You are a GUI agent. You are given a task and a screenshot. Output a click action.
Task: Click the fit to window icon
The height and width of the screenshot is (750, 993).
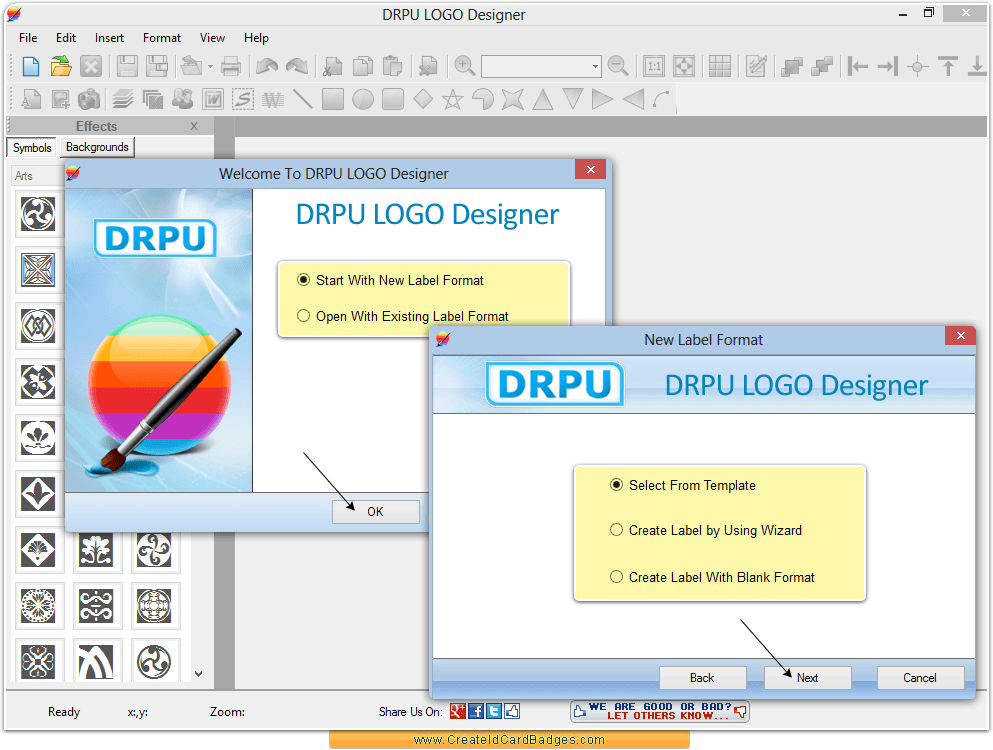tap(684, 66)
